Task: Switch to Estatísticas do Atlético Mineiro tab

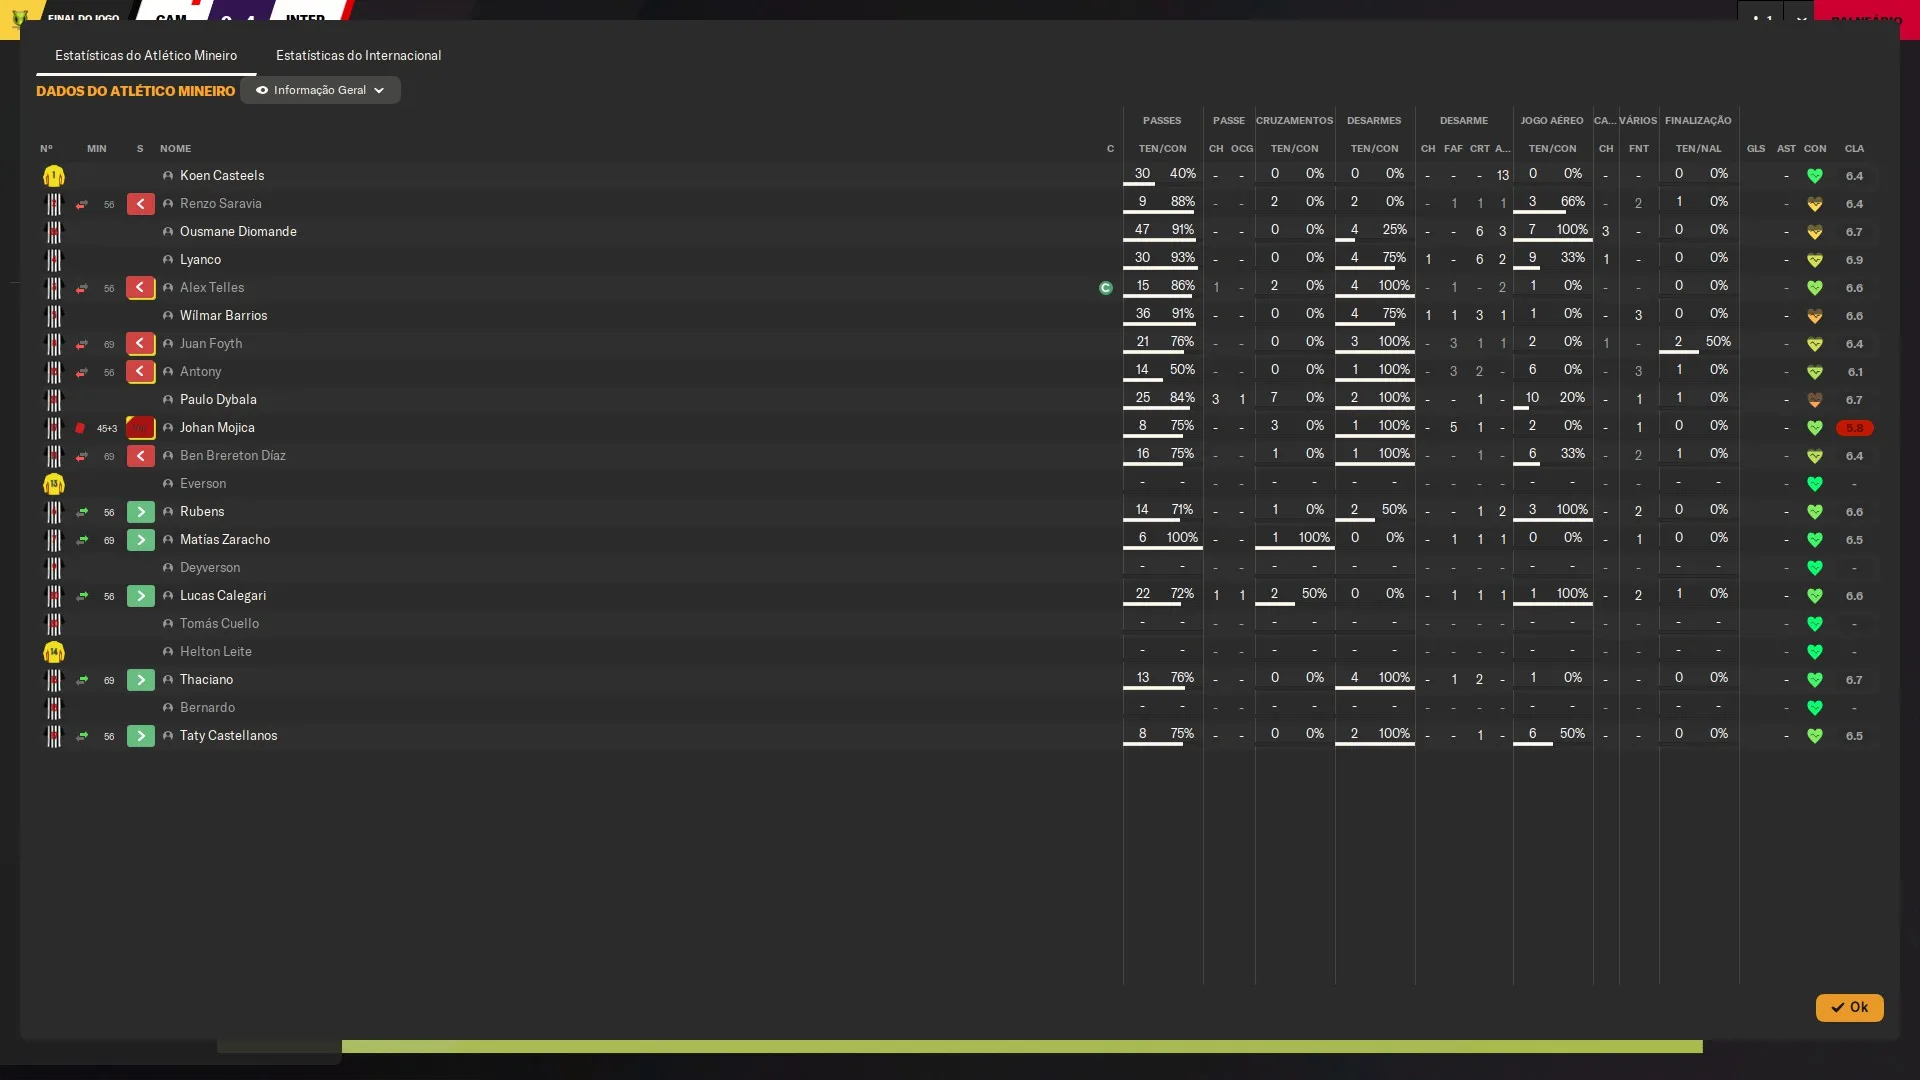Action: click(x=146, y=55)
